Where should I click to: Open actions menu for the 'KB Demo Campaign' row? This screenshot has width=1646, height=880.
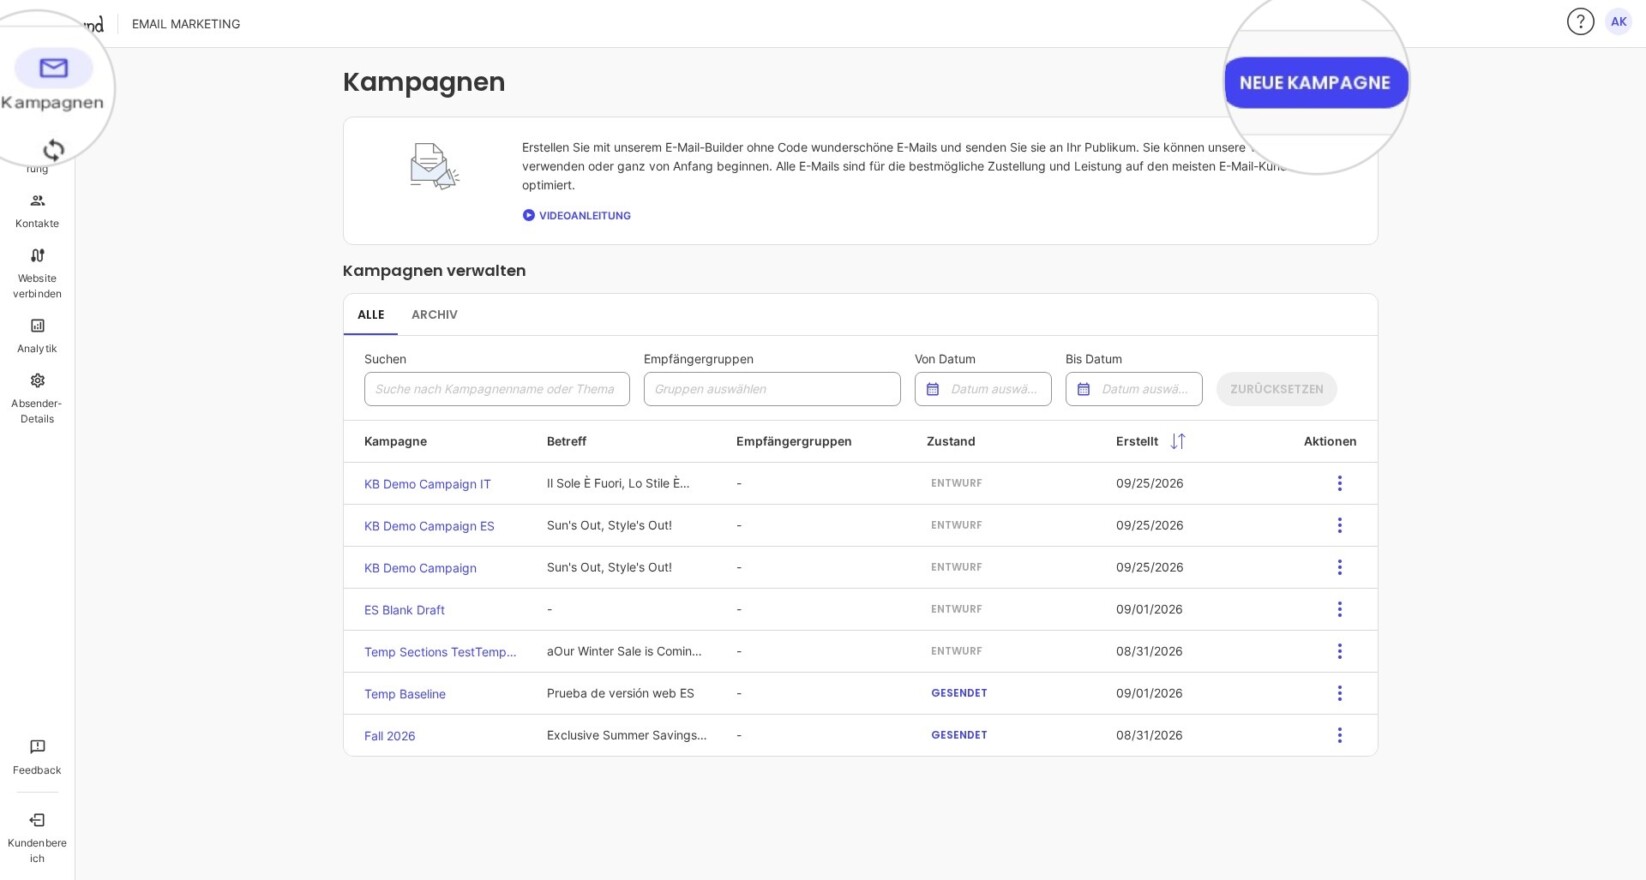(1340, 567)
